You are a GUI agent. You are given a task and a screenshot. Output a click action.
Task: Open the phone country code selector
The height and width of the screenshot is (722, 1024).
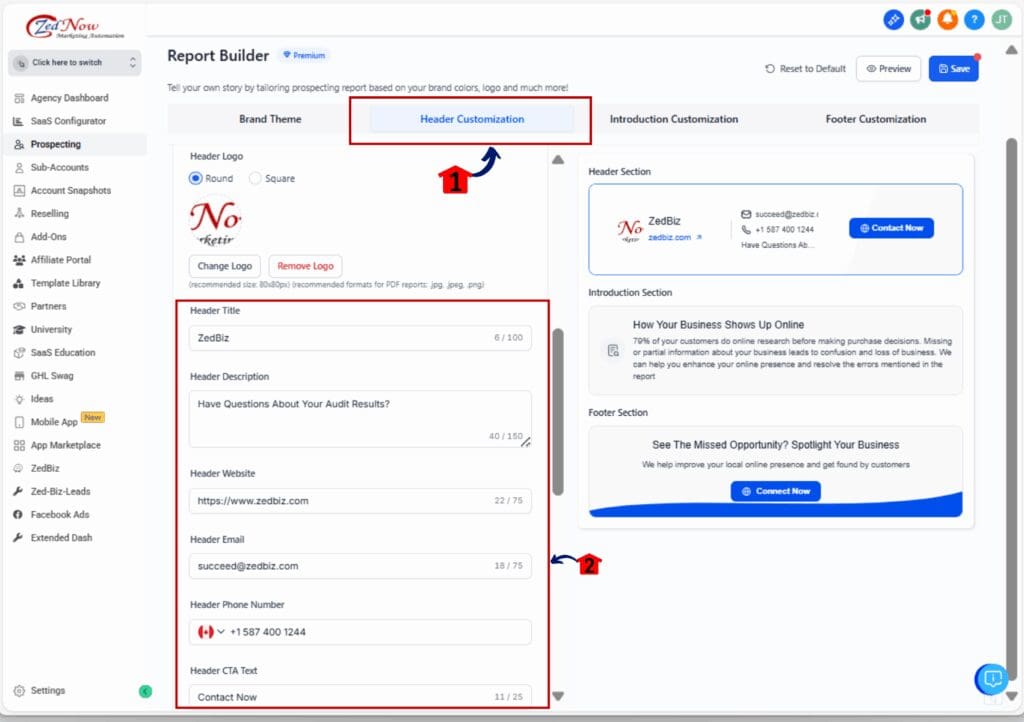click(x=214, y=632)
